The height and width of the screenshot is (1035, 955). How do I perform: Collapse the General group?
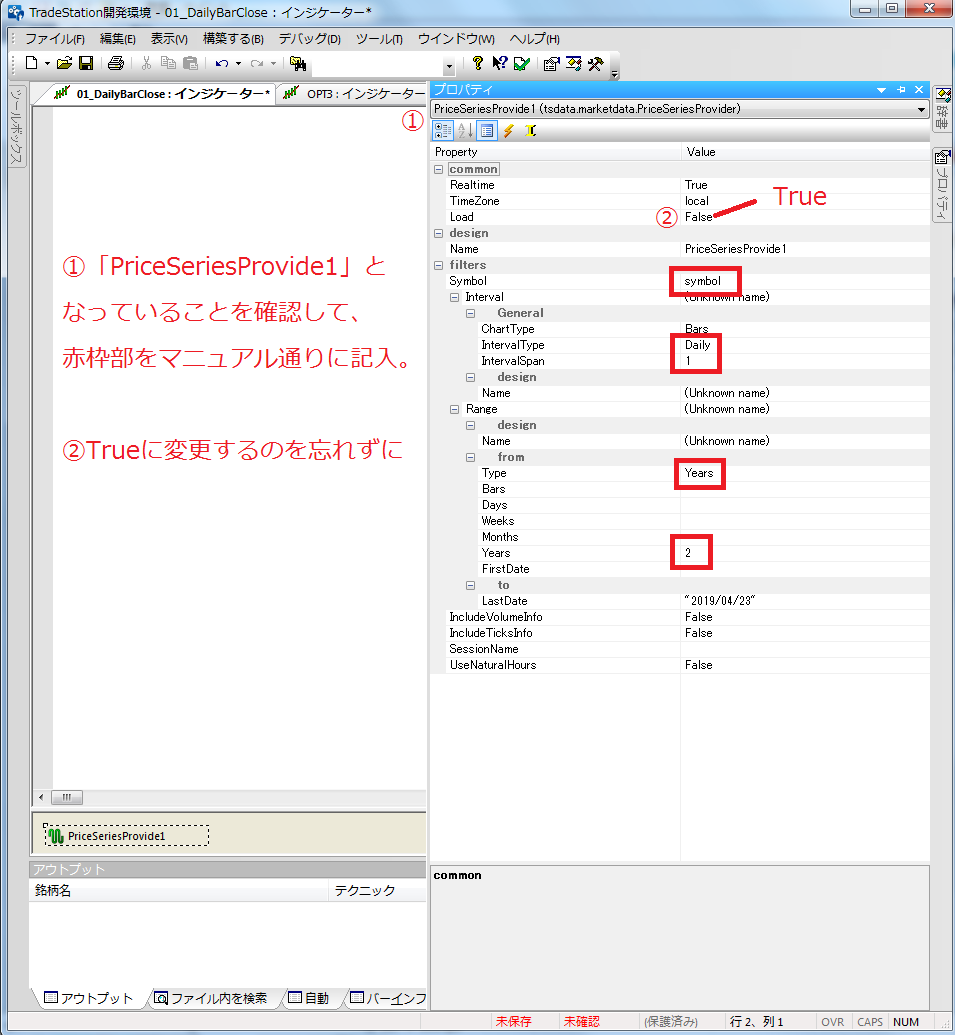point(471,314)
